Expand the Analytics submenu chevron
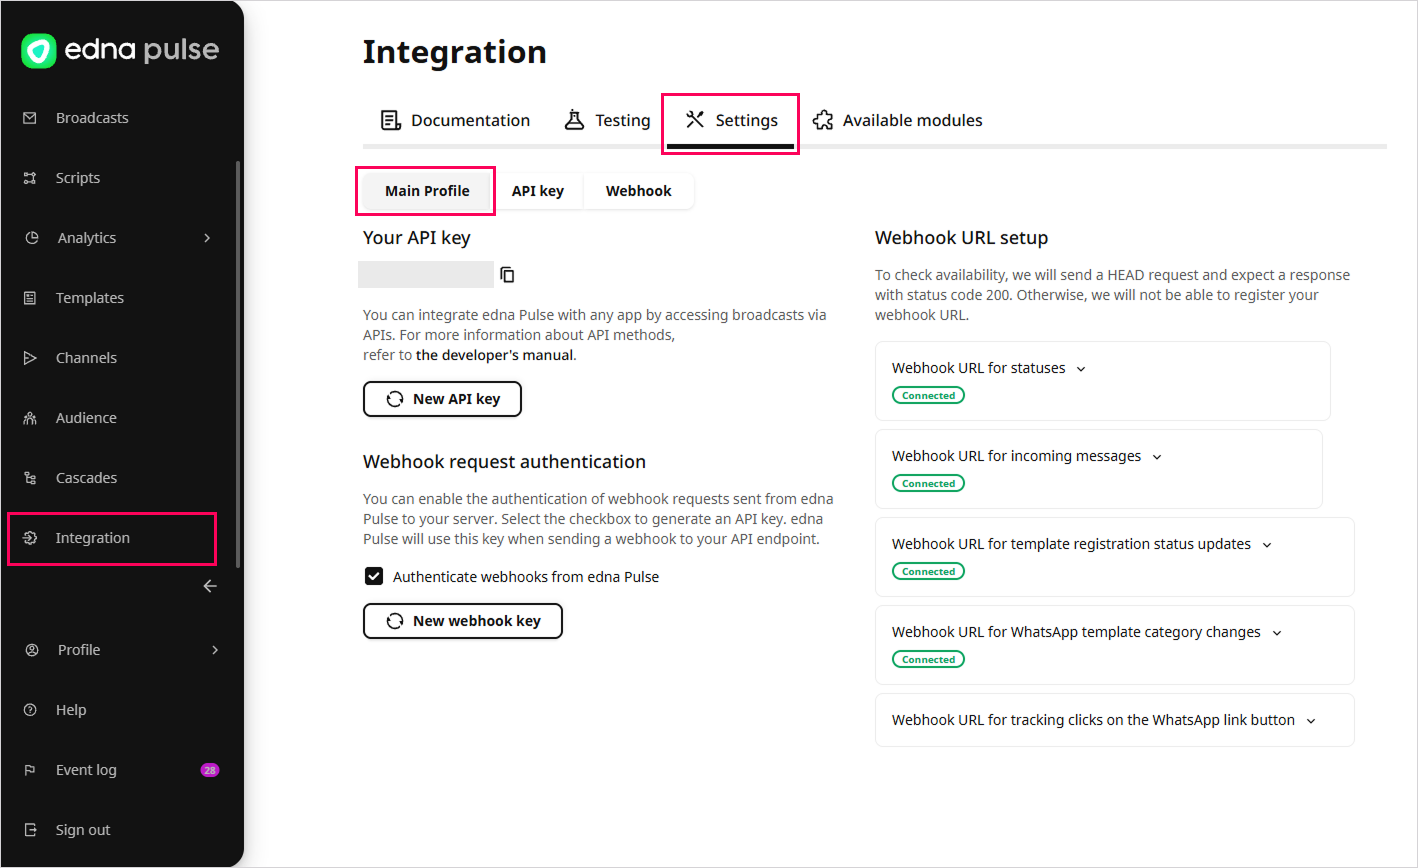This screenshot has height=868, width=1418. [x=207, y=238]
